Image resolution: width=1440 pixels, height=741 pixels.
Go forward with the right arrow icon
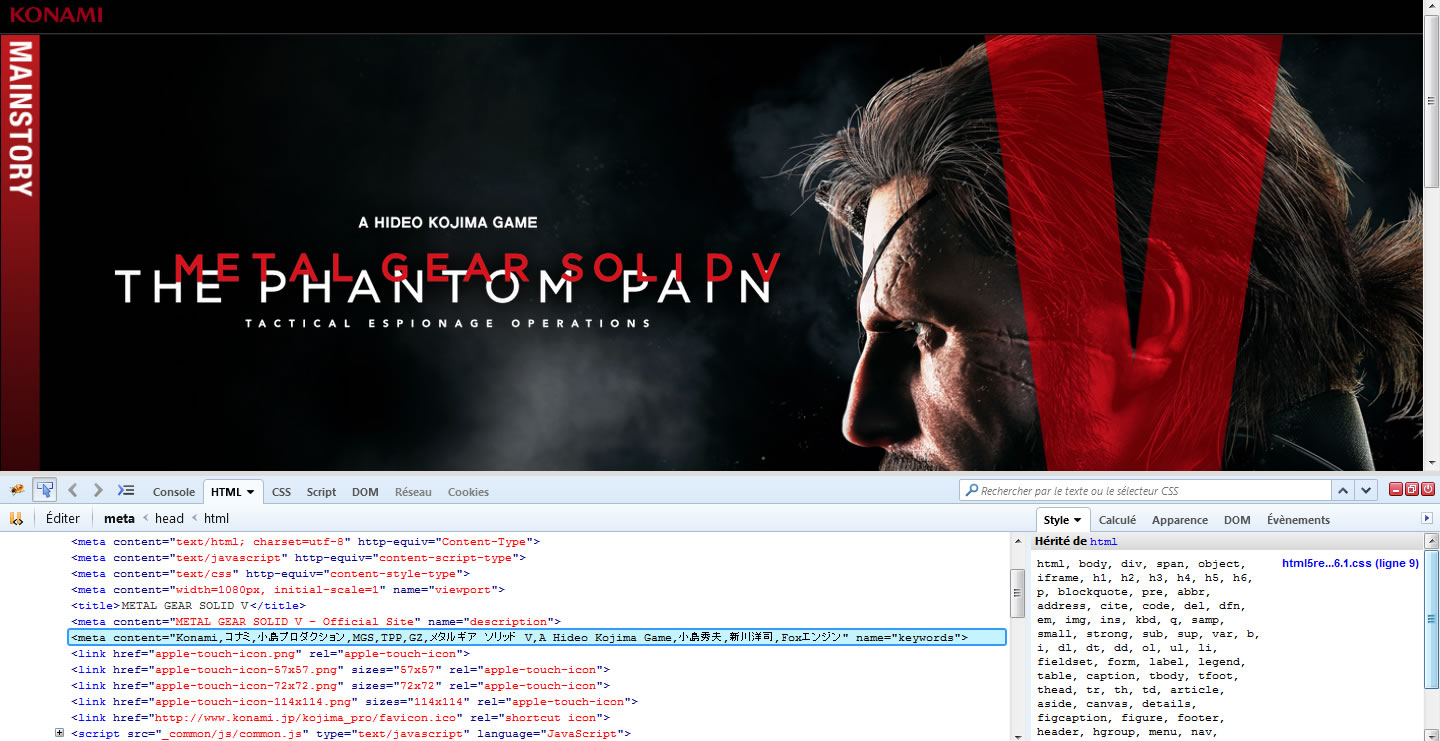pyautogui.click(x=98, y=490)
